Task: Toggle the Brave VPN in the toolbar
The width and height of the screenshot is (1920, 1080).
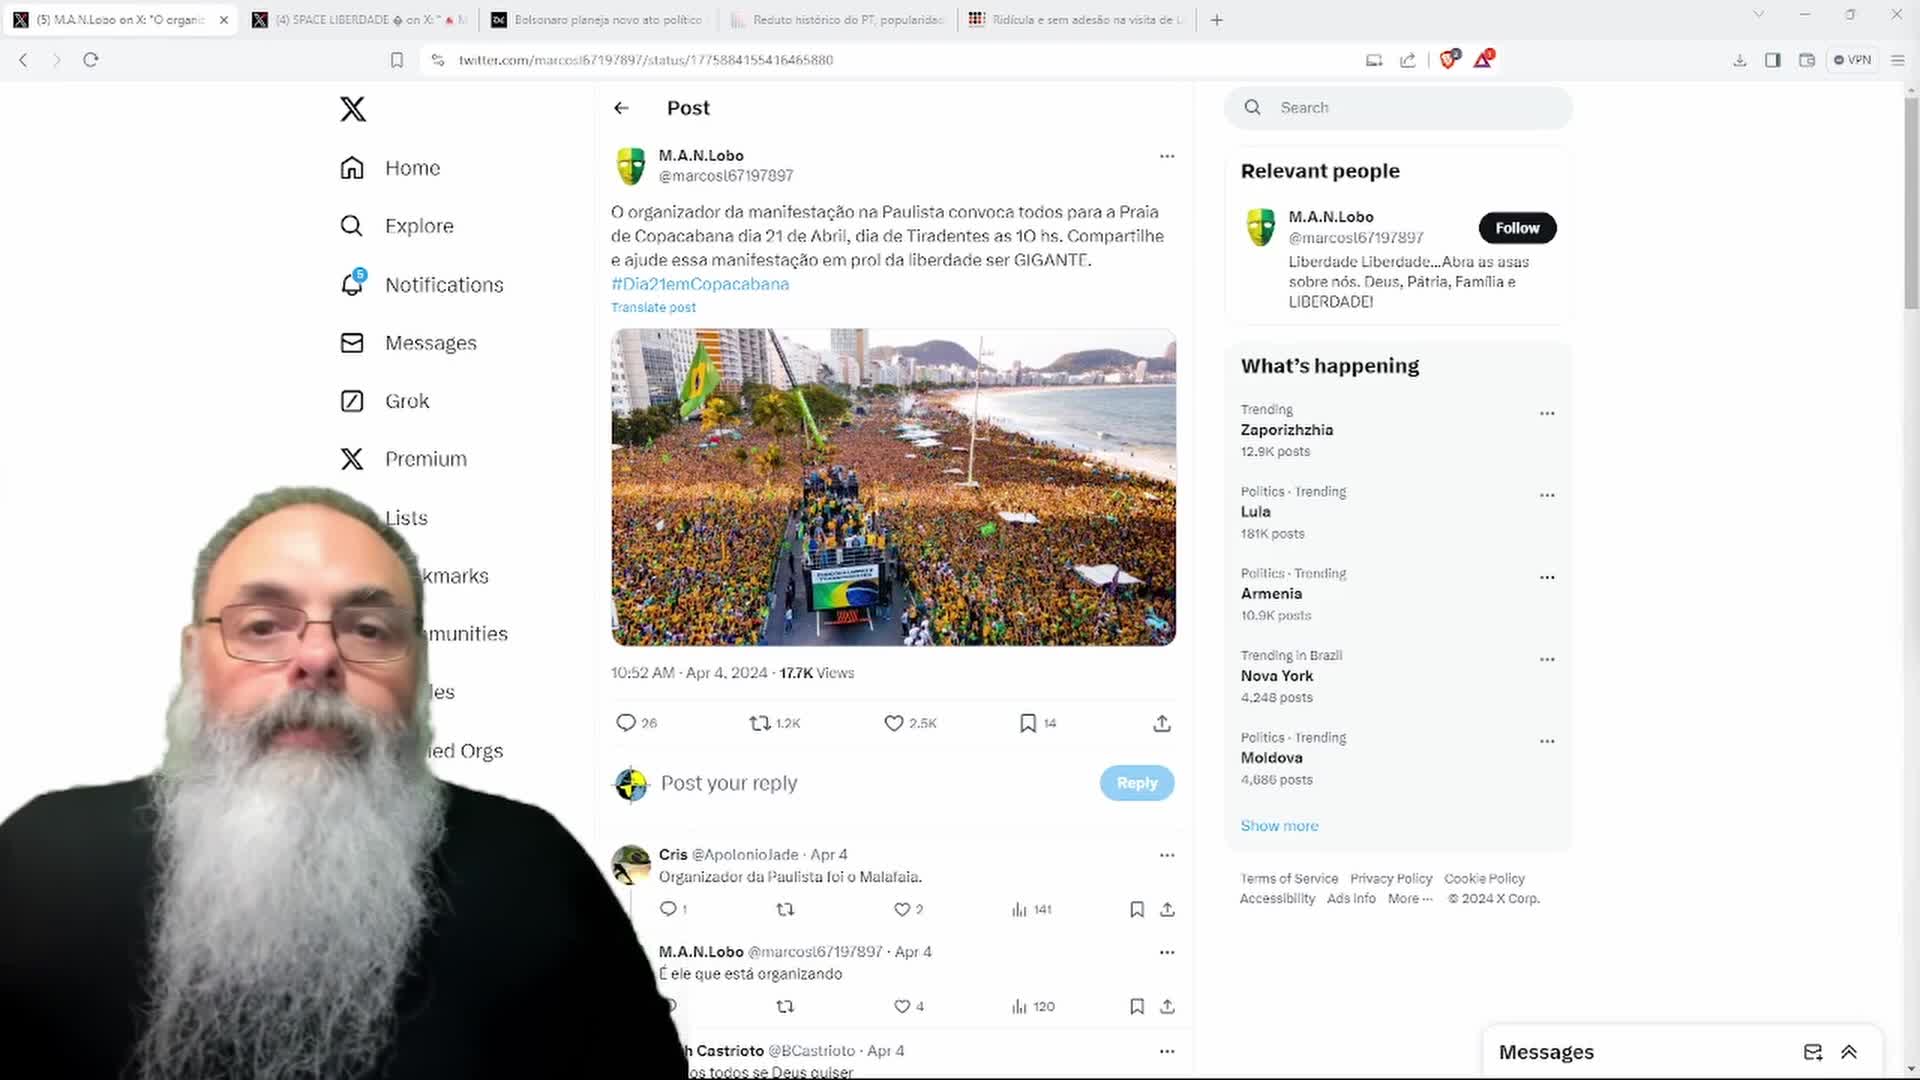Action: tap(1853, 60)
